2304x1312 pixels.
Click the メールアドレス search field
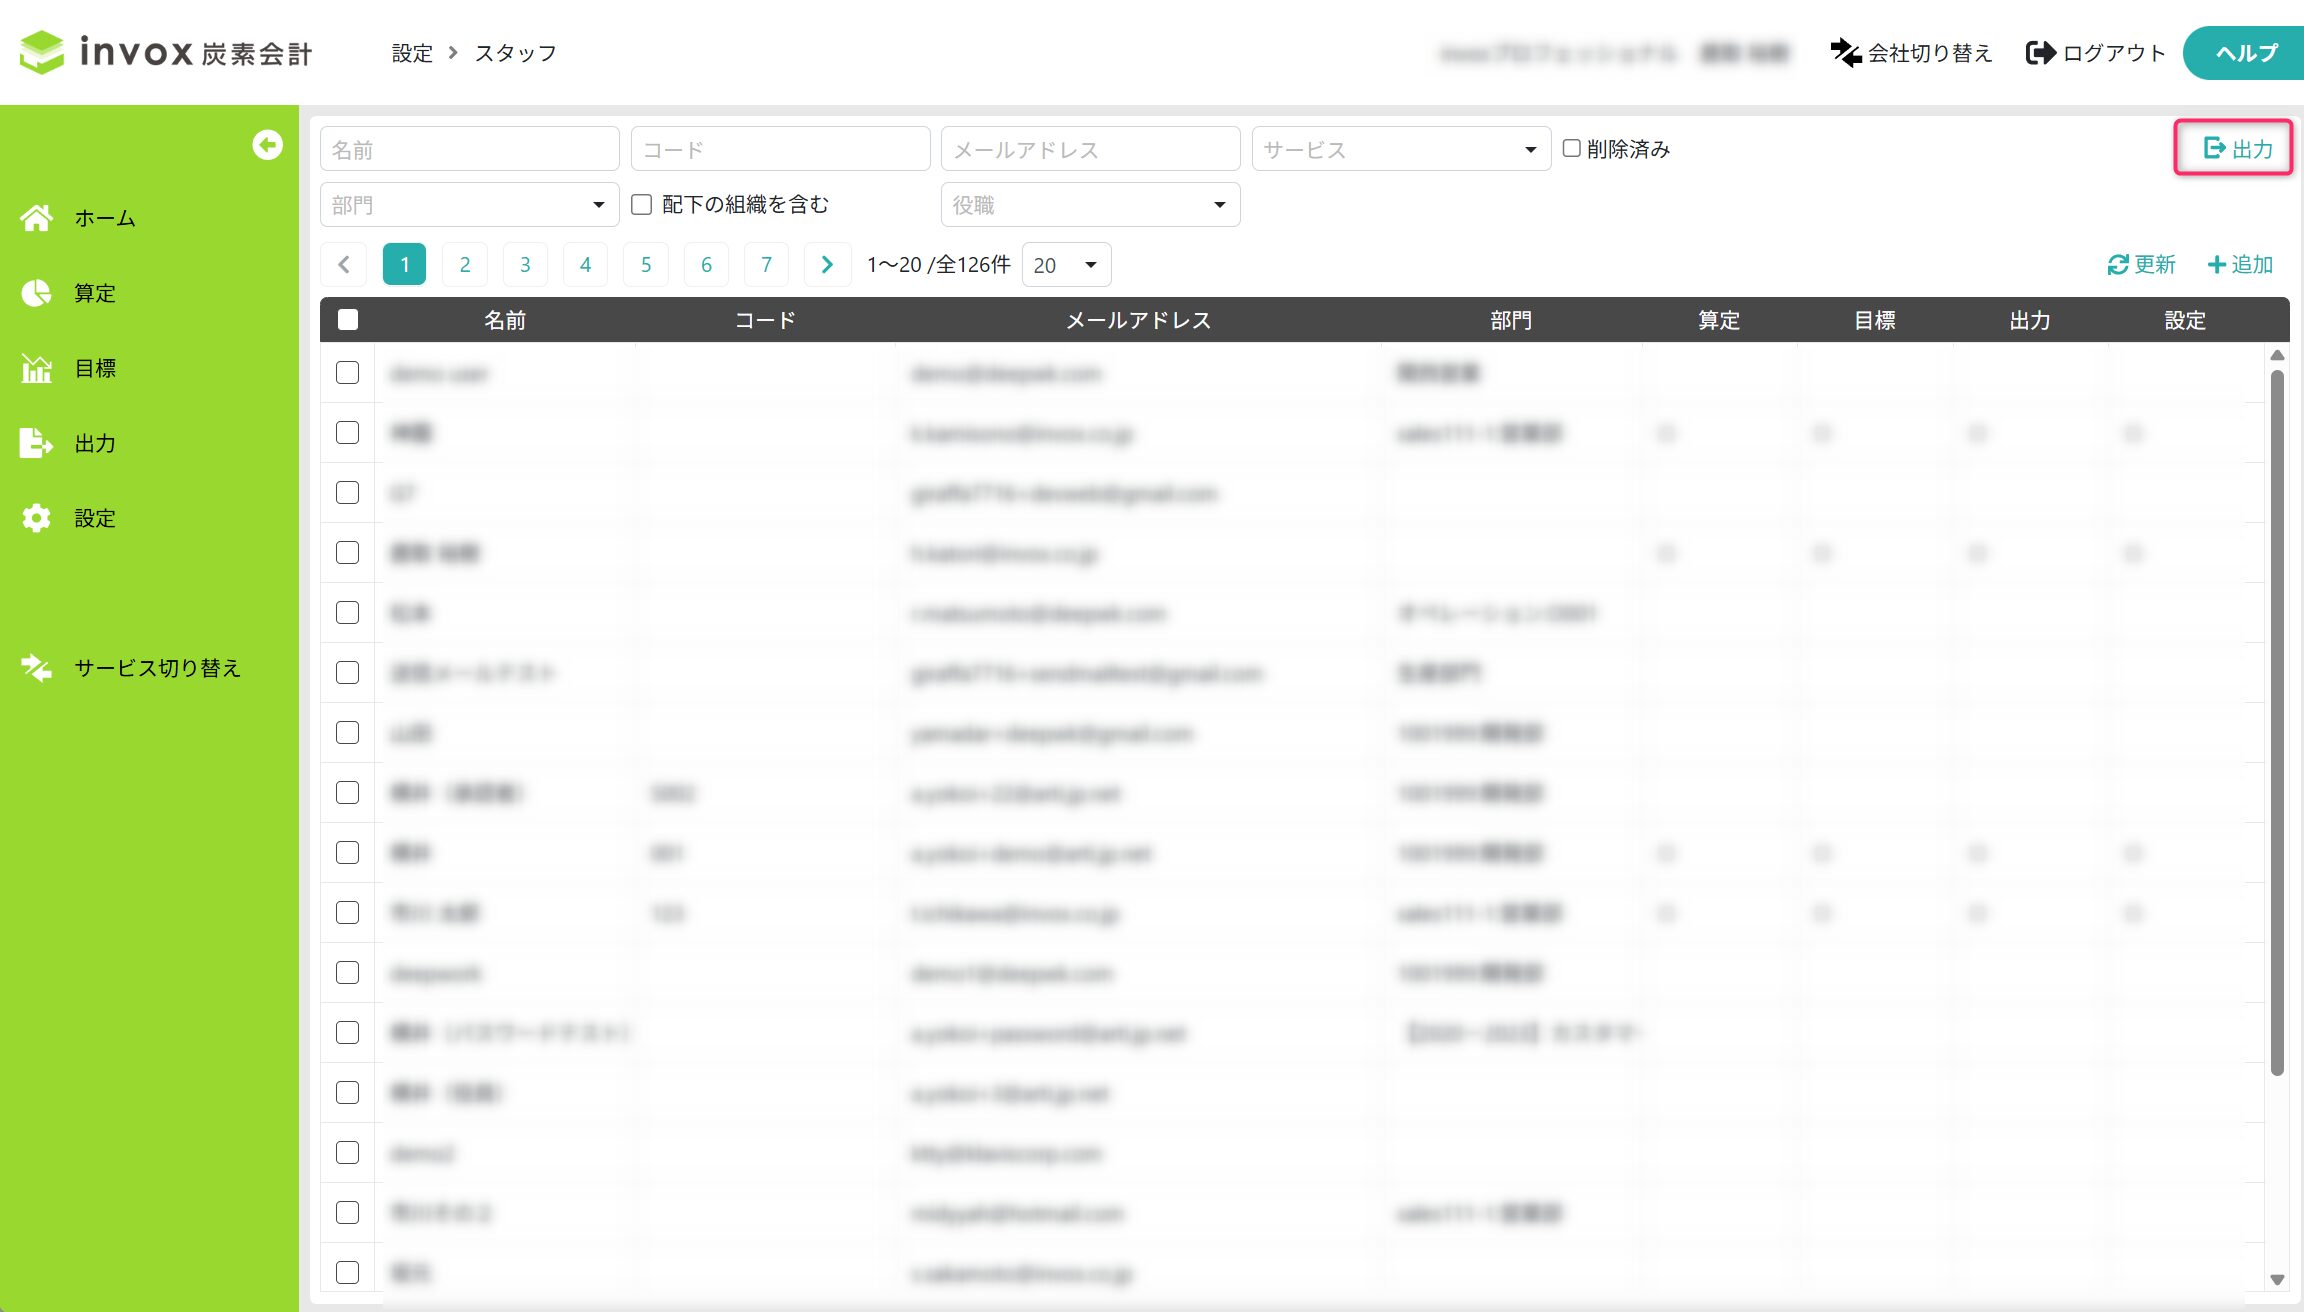(x=1090, y=149)
